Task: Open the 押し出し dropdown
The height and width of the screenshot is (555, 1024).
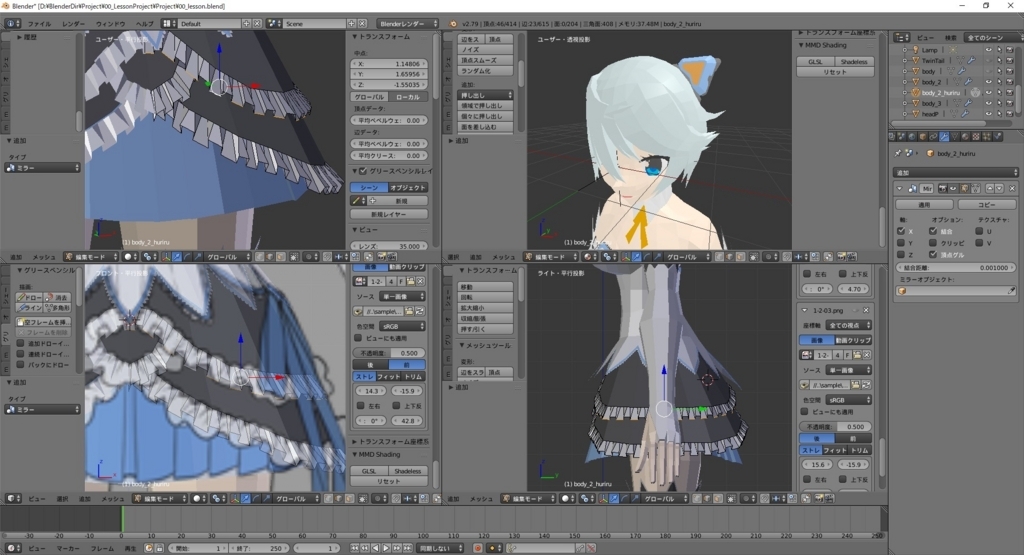Action: [x=485, y=95]
